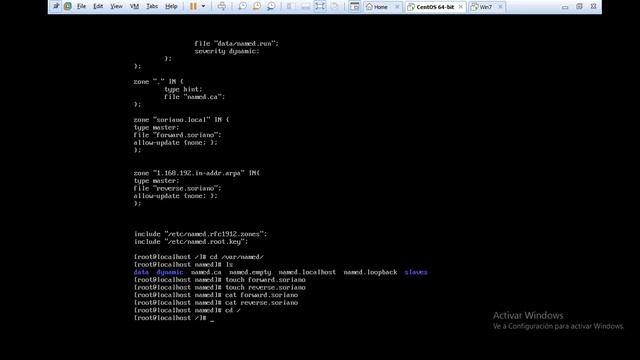Click the 'touch reverse.soriano' command line
This screenshot has width=640, height=360.
click(220, 287)
